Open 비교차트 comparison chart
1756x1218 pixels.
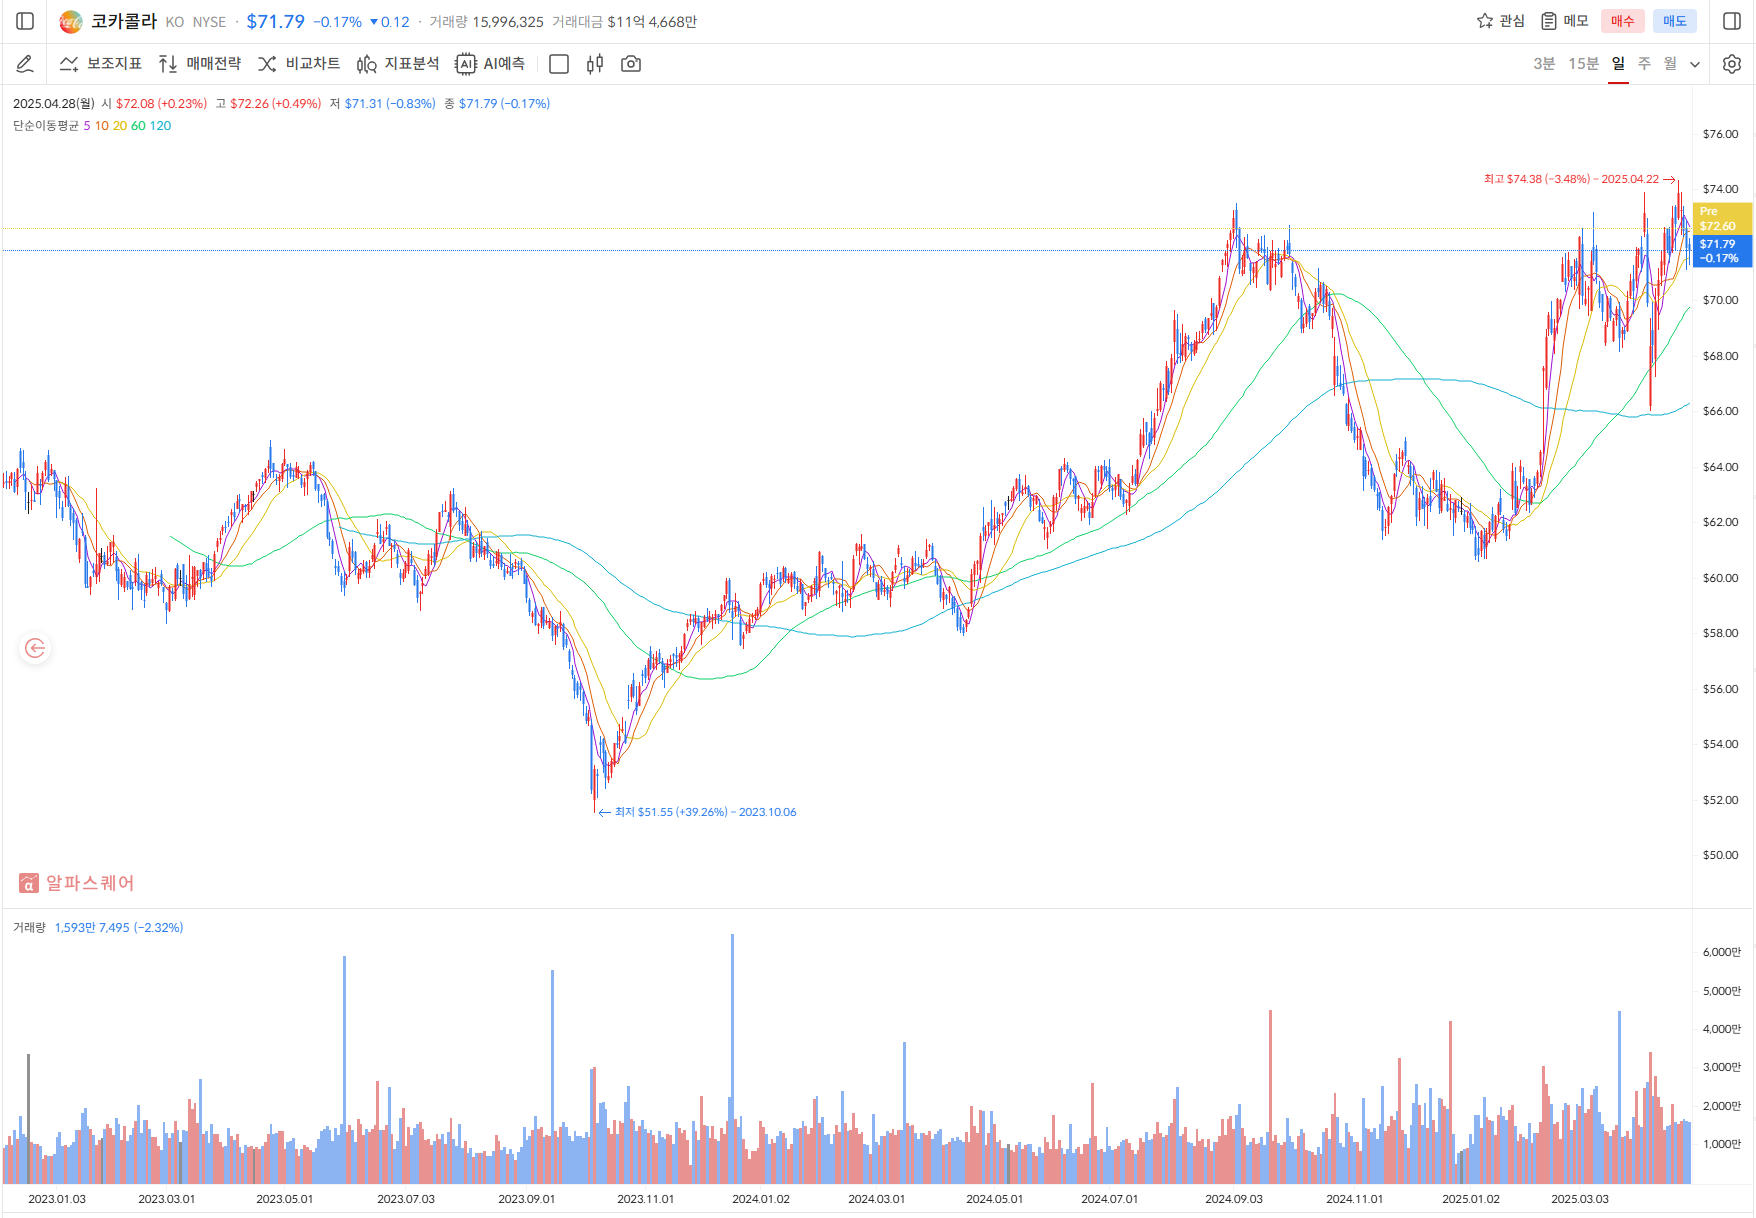[299, 64]
